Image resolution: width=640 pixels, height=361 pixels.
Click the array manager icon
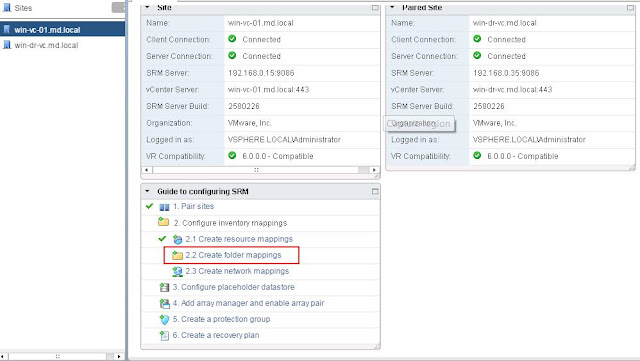coord(164,303)
